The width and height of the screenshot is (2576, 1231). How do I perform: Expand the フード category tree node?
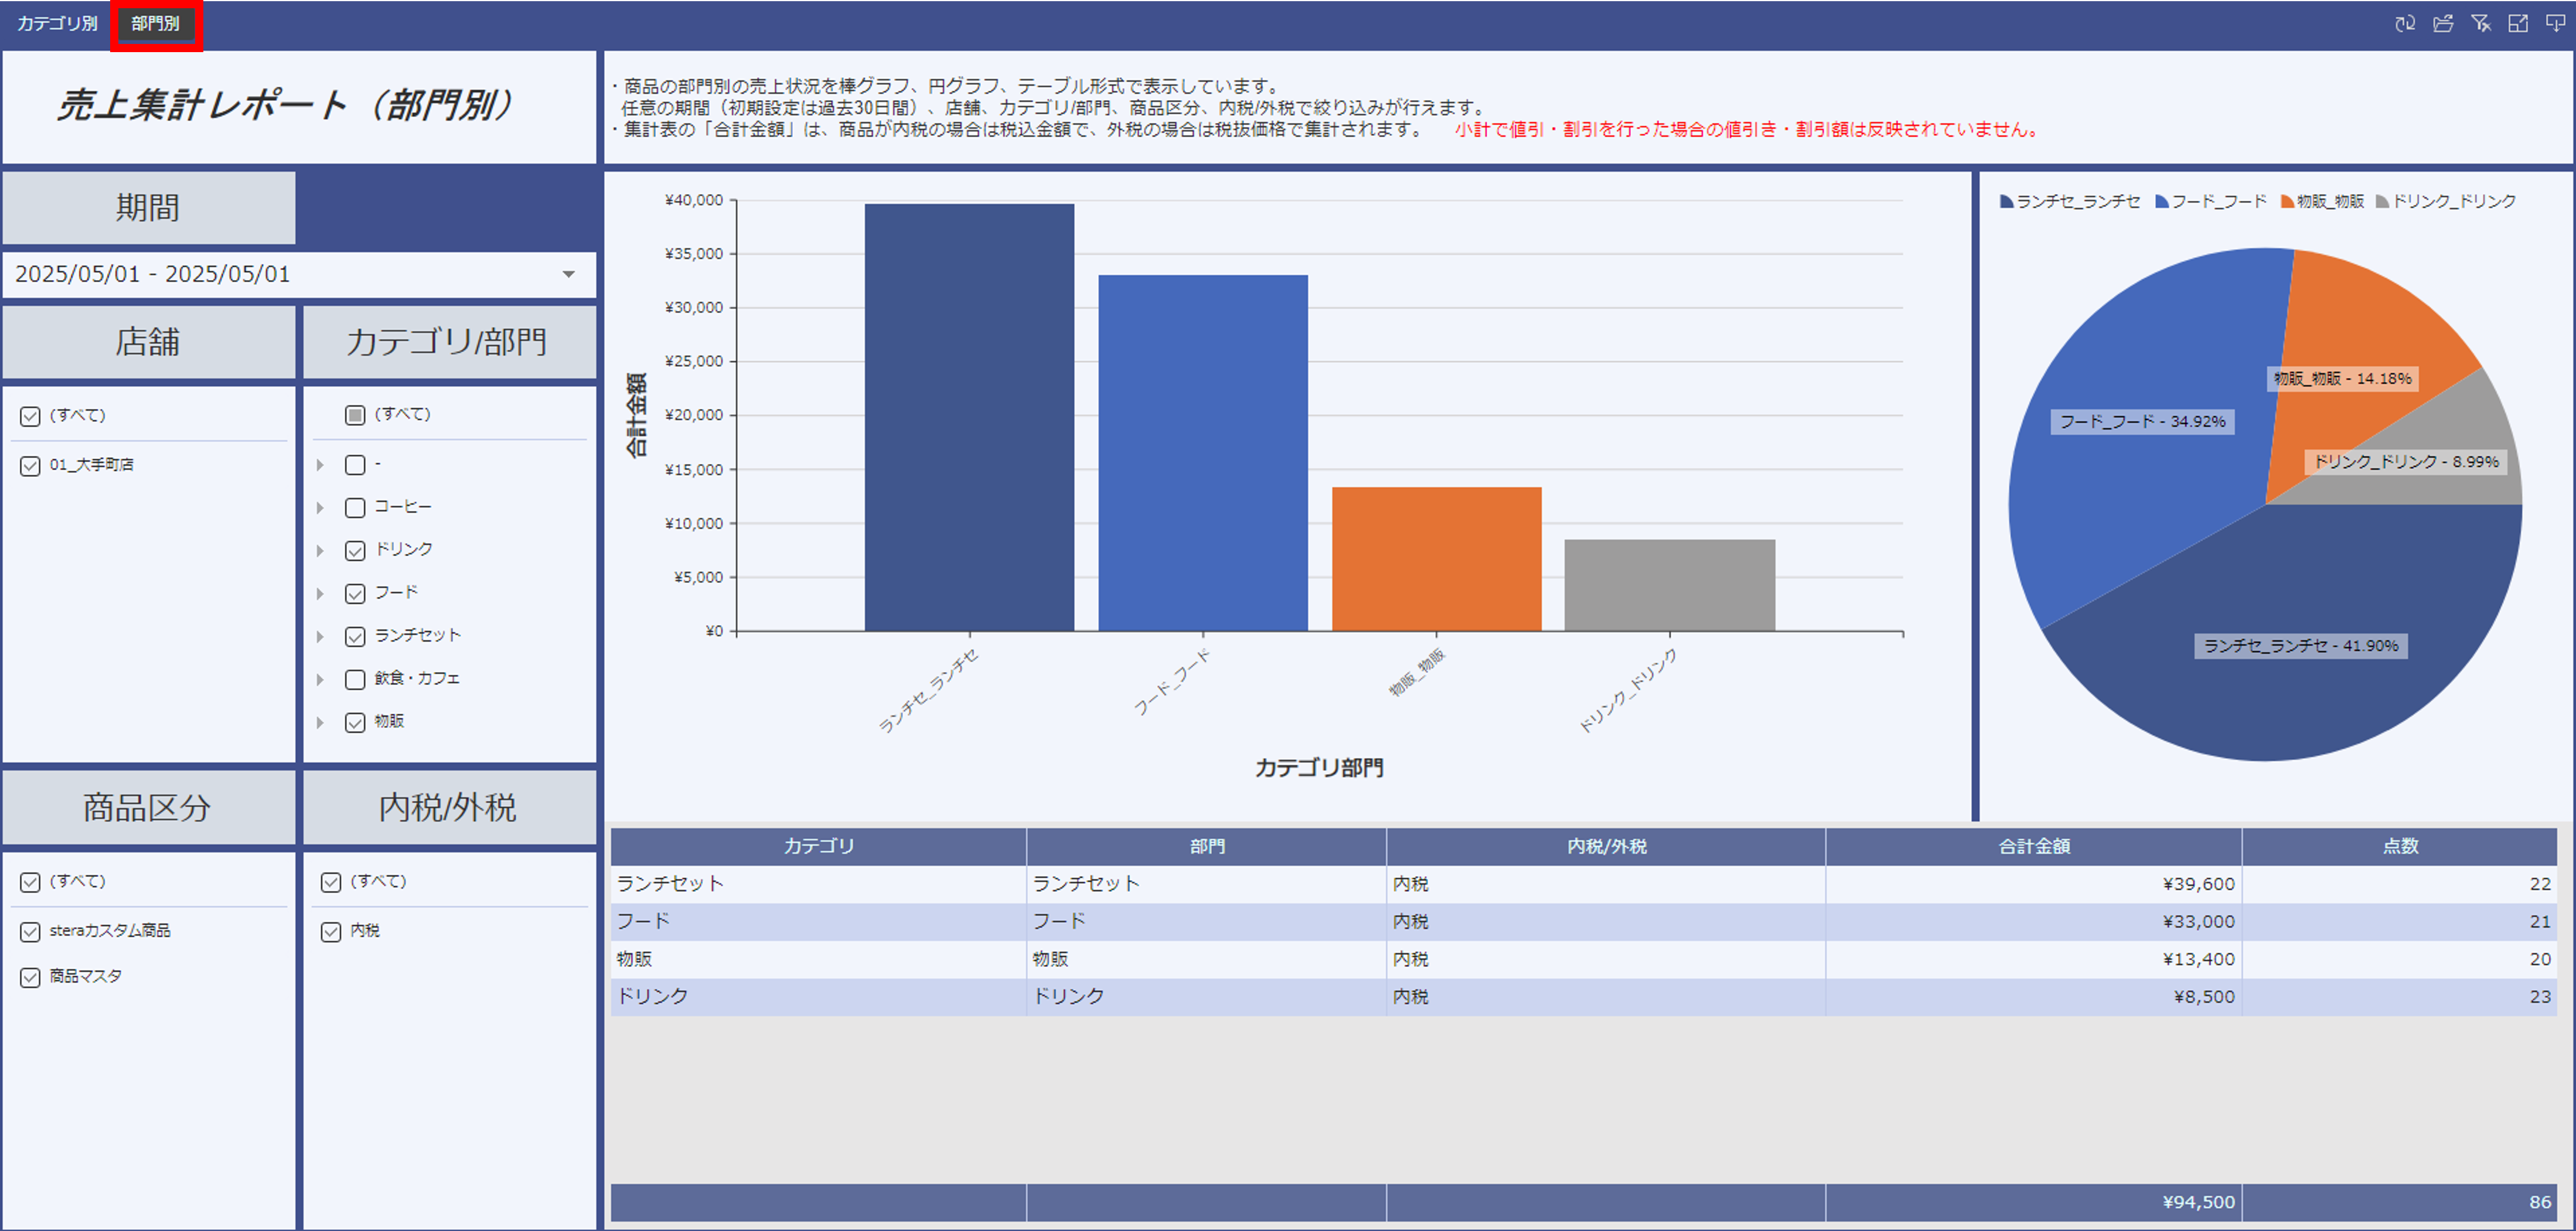click(x=320, y=594)
